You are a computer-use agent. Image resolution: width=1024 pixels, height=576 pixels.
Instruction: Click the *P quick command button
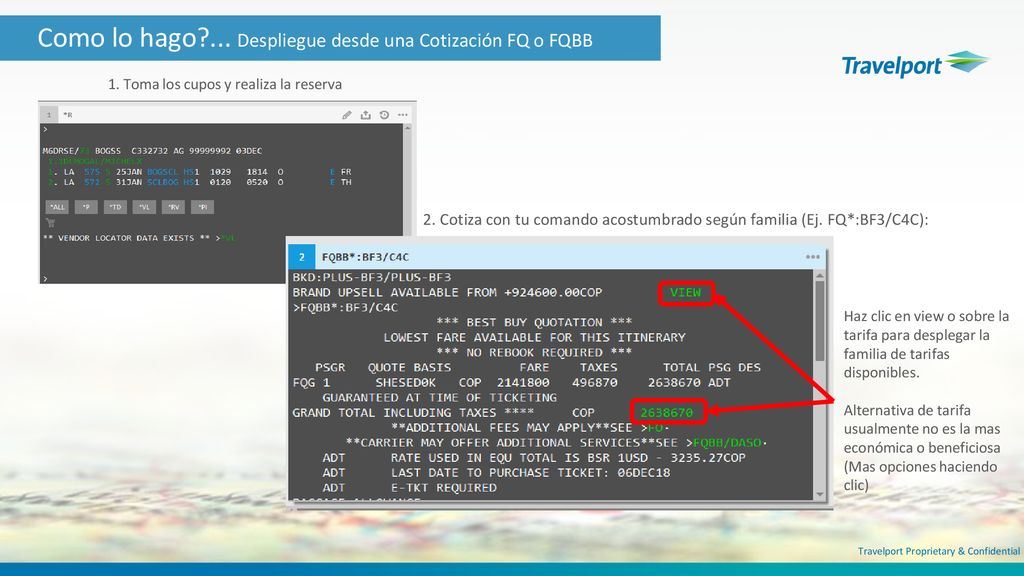coord(86,207)
